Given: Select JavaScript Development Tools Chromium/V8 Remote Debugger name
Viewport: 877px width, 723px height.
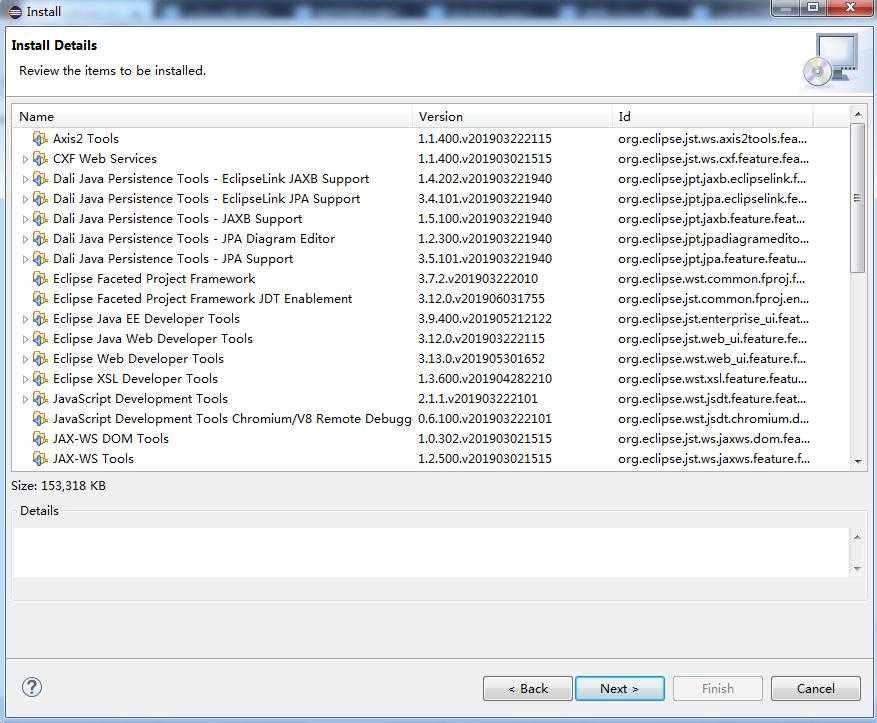Looking at the screenshot, I should click(232, 419).
